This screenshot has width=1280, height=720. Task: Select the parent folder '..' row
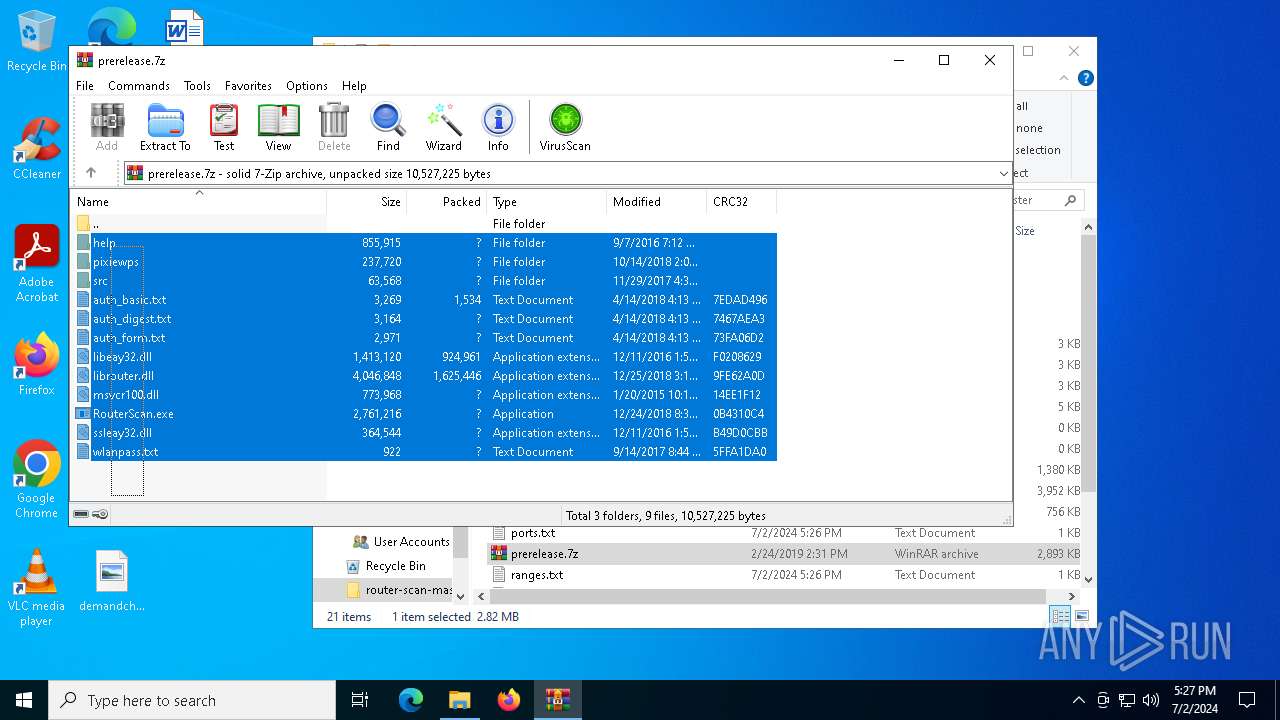pos(424,224)
